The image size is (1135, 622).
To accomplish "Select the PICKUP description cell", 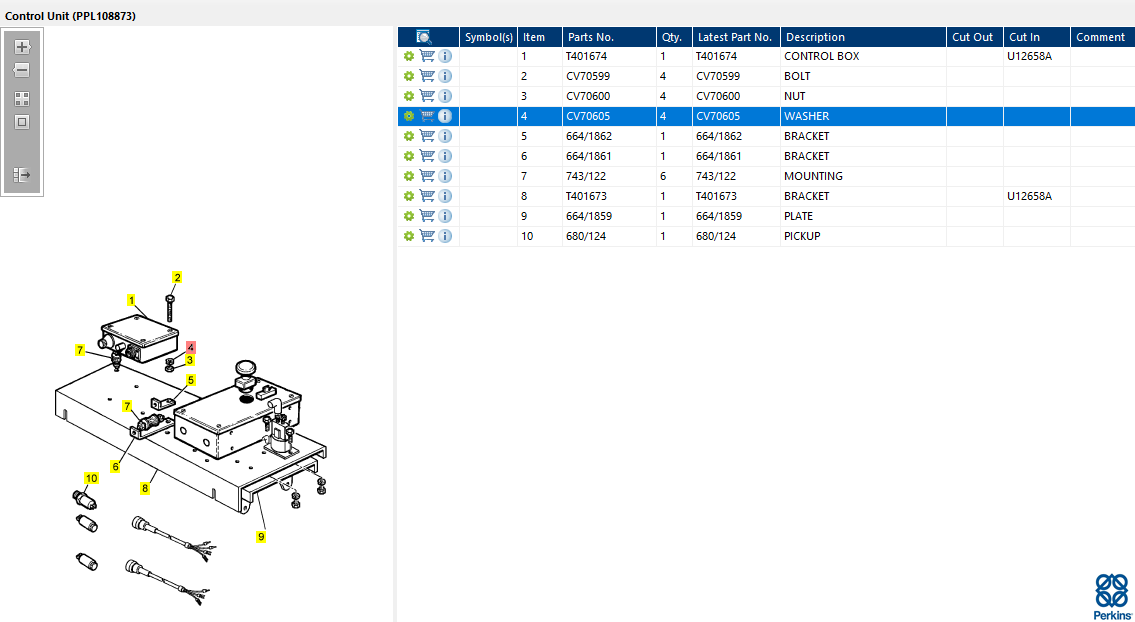I will 864,236.
